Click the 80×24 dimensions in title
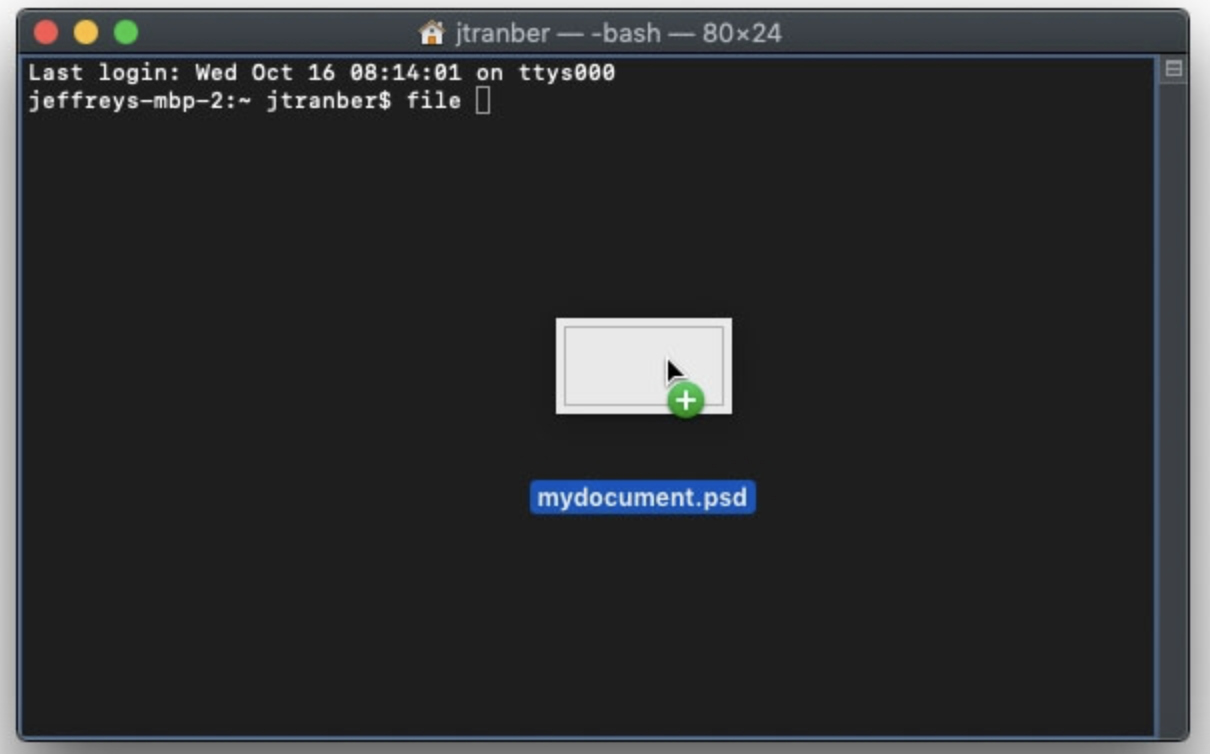 coord(741,33)
